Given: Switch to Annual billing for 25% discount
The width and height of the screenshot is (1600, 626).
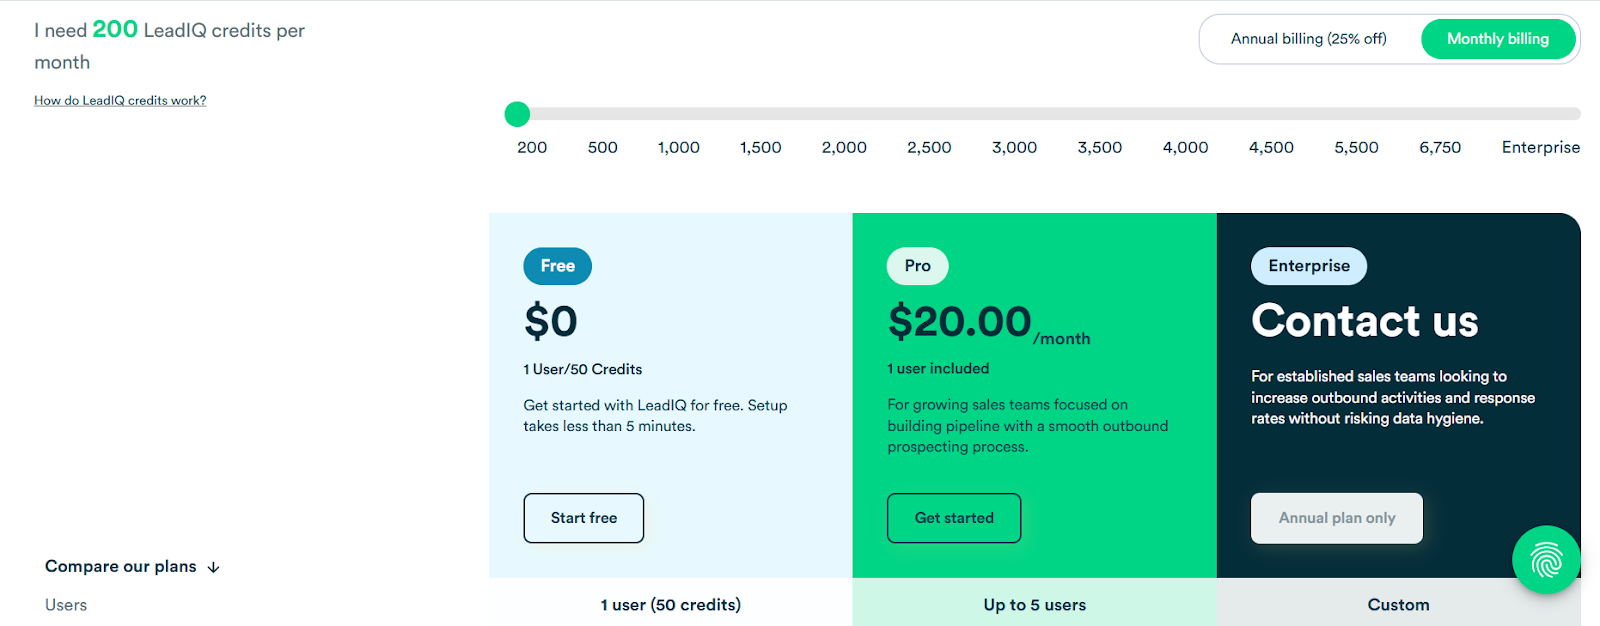Looking at the screenshot, I should coord(1307,39).
